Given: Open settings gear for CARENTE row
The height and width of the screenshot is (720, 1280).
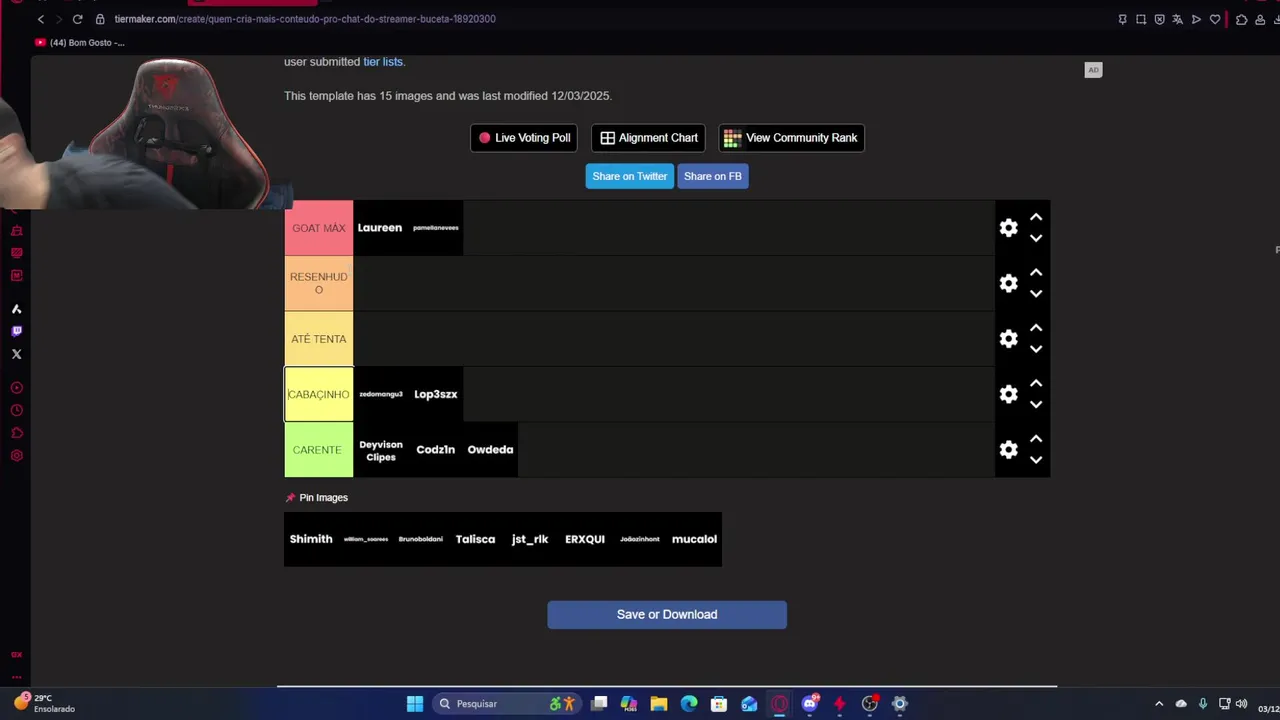Looking at the screenshot, I should coord(1008,450).
